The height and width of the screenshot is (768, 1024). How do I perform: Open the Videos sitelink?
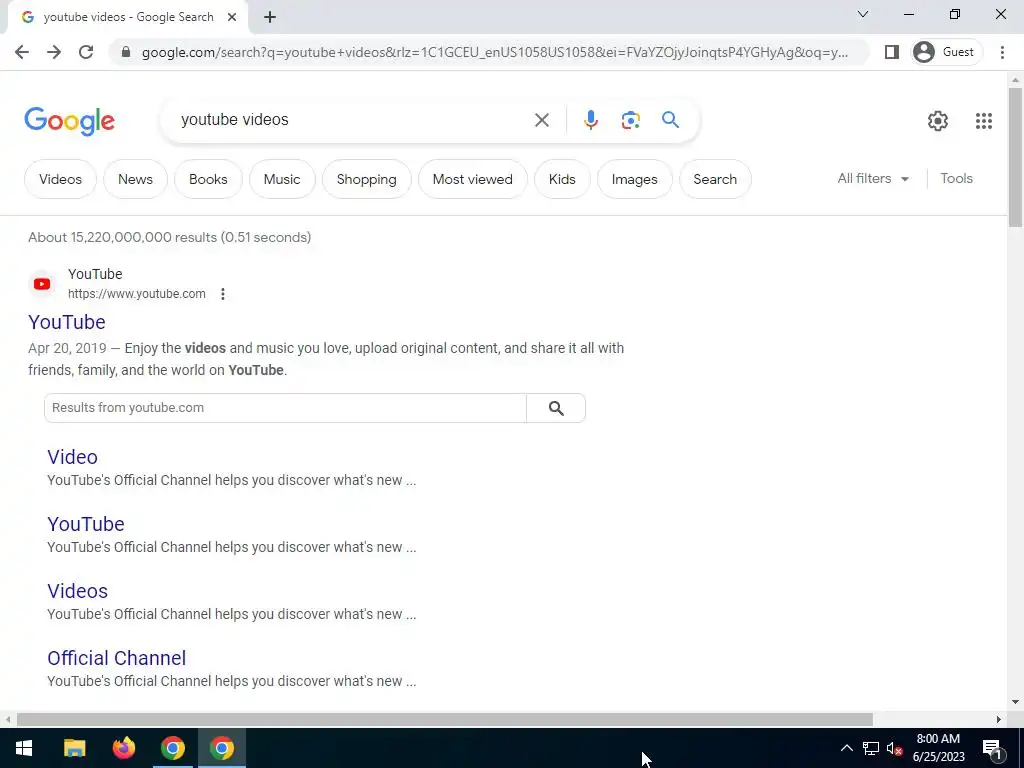coord(77,591)
